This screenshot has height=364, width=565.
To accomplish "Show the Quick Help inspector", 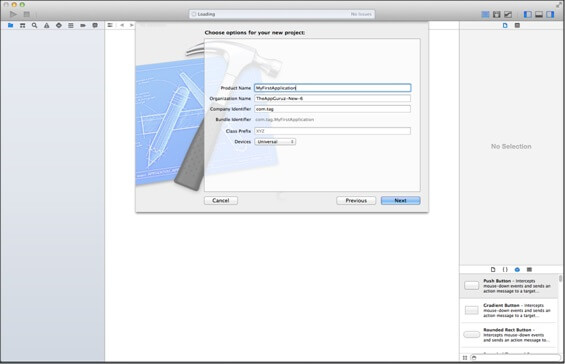I will click(x=517, y=25).
